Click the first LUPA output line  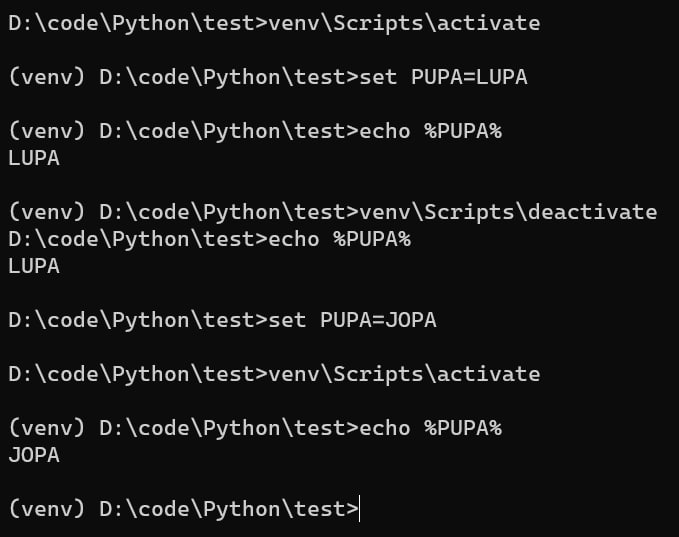point(34,158)
